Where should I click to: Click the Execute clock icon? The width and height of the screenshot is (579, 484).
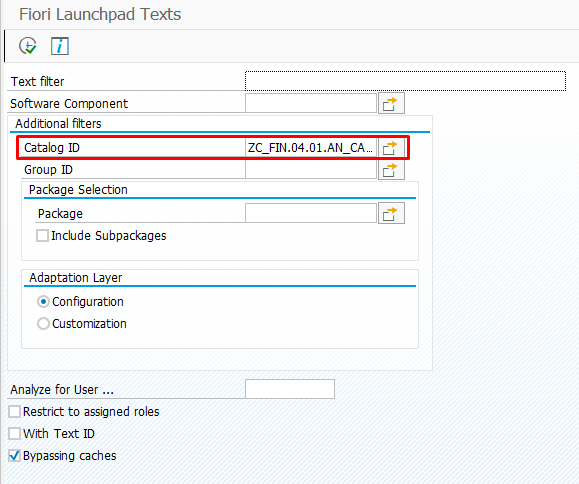[28, 46]
